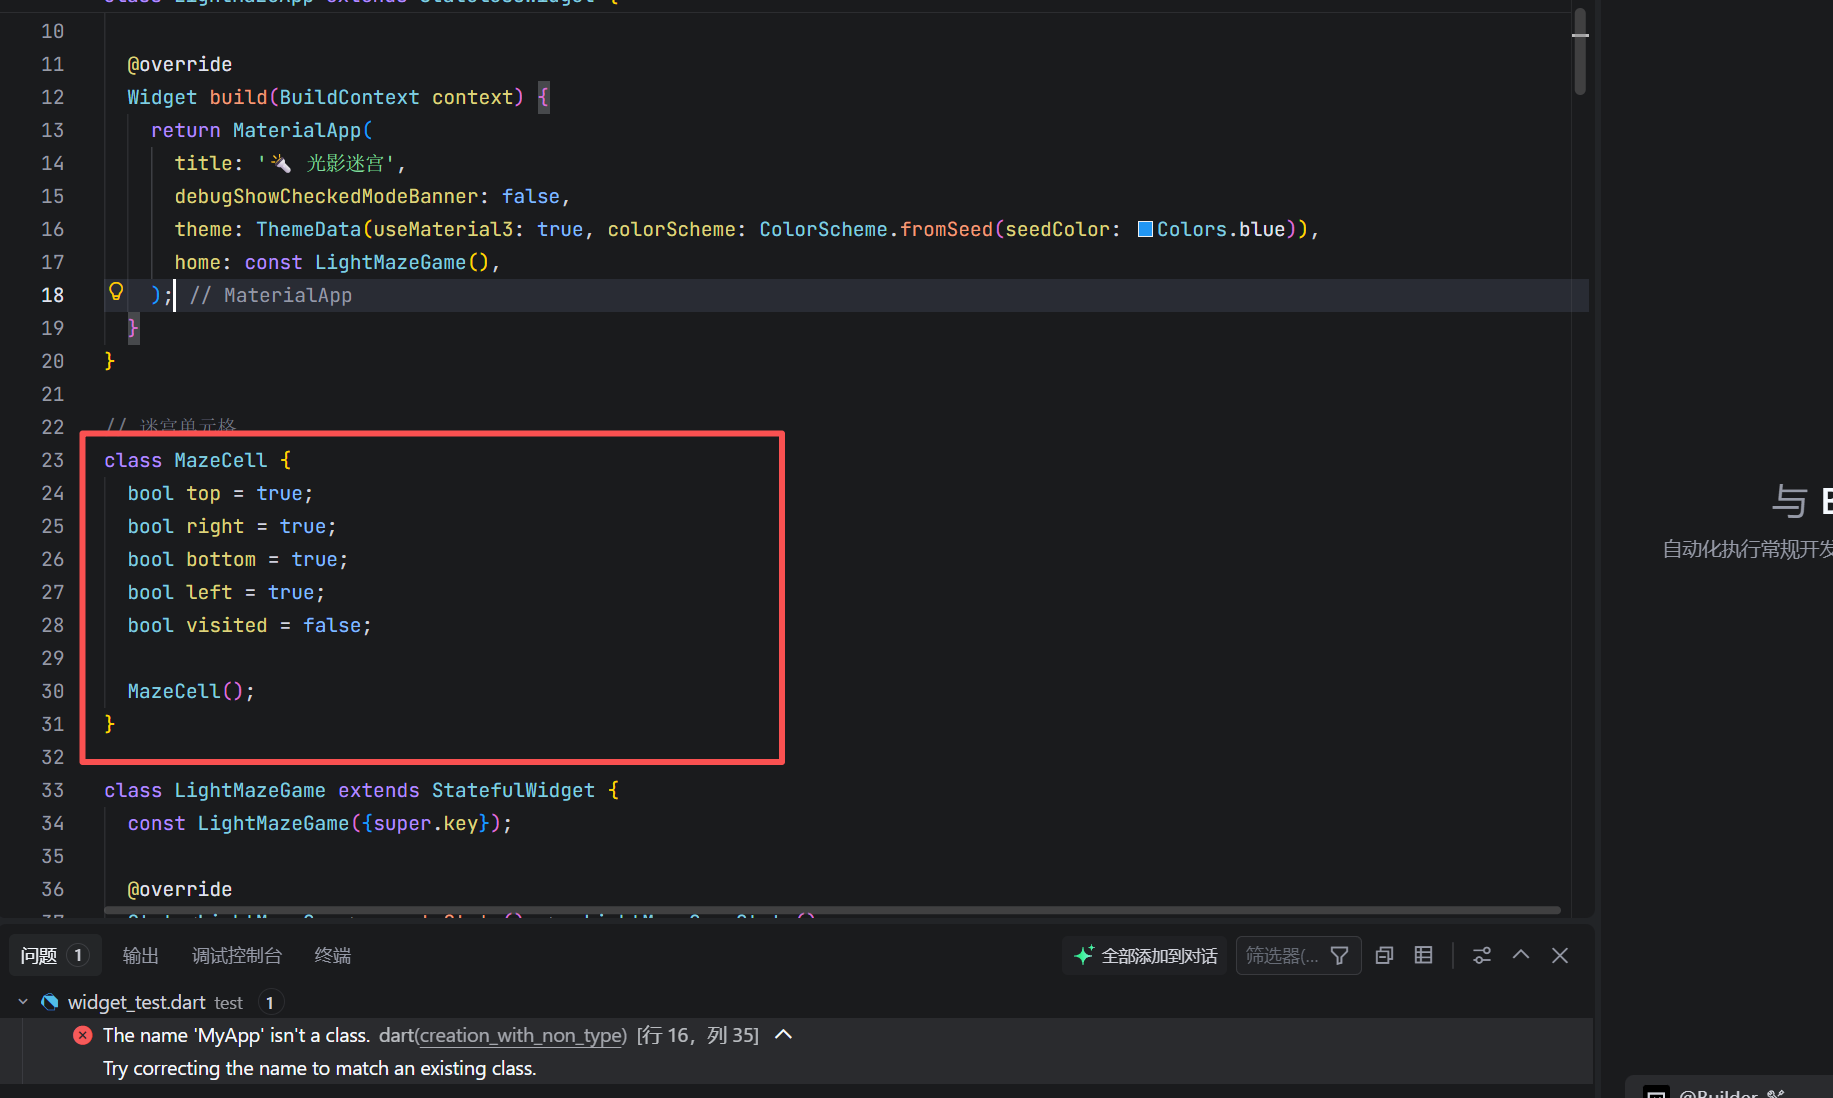Click the 'class MazeCell' declaration text

pyautogui.click(x=186, y=460)
